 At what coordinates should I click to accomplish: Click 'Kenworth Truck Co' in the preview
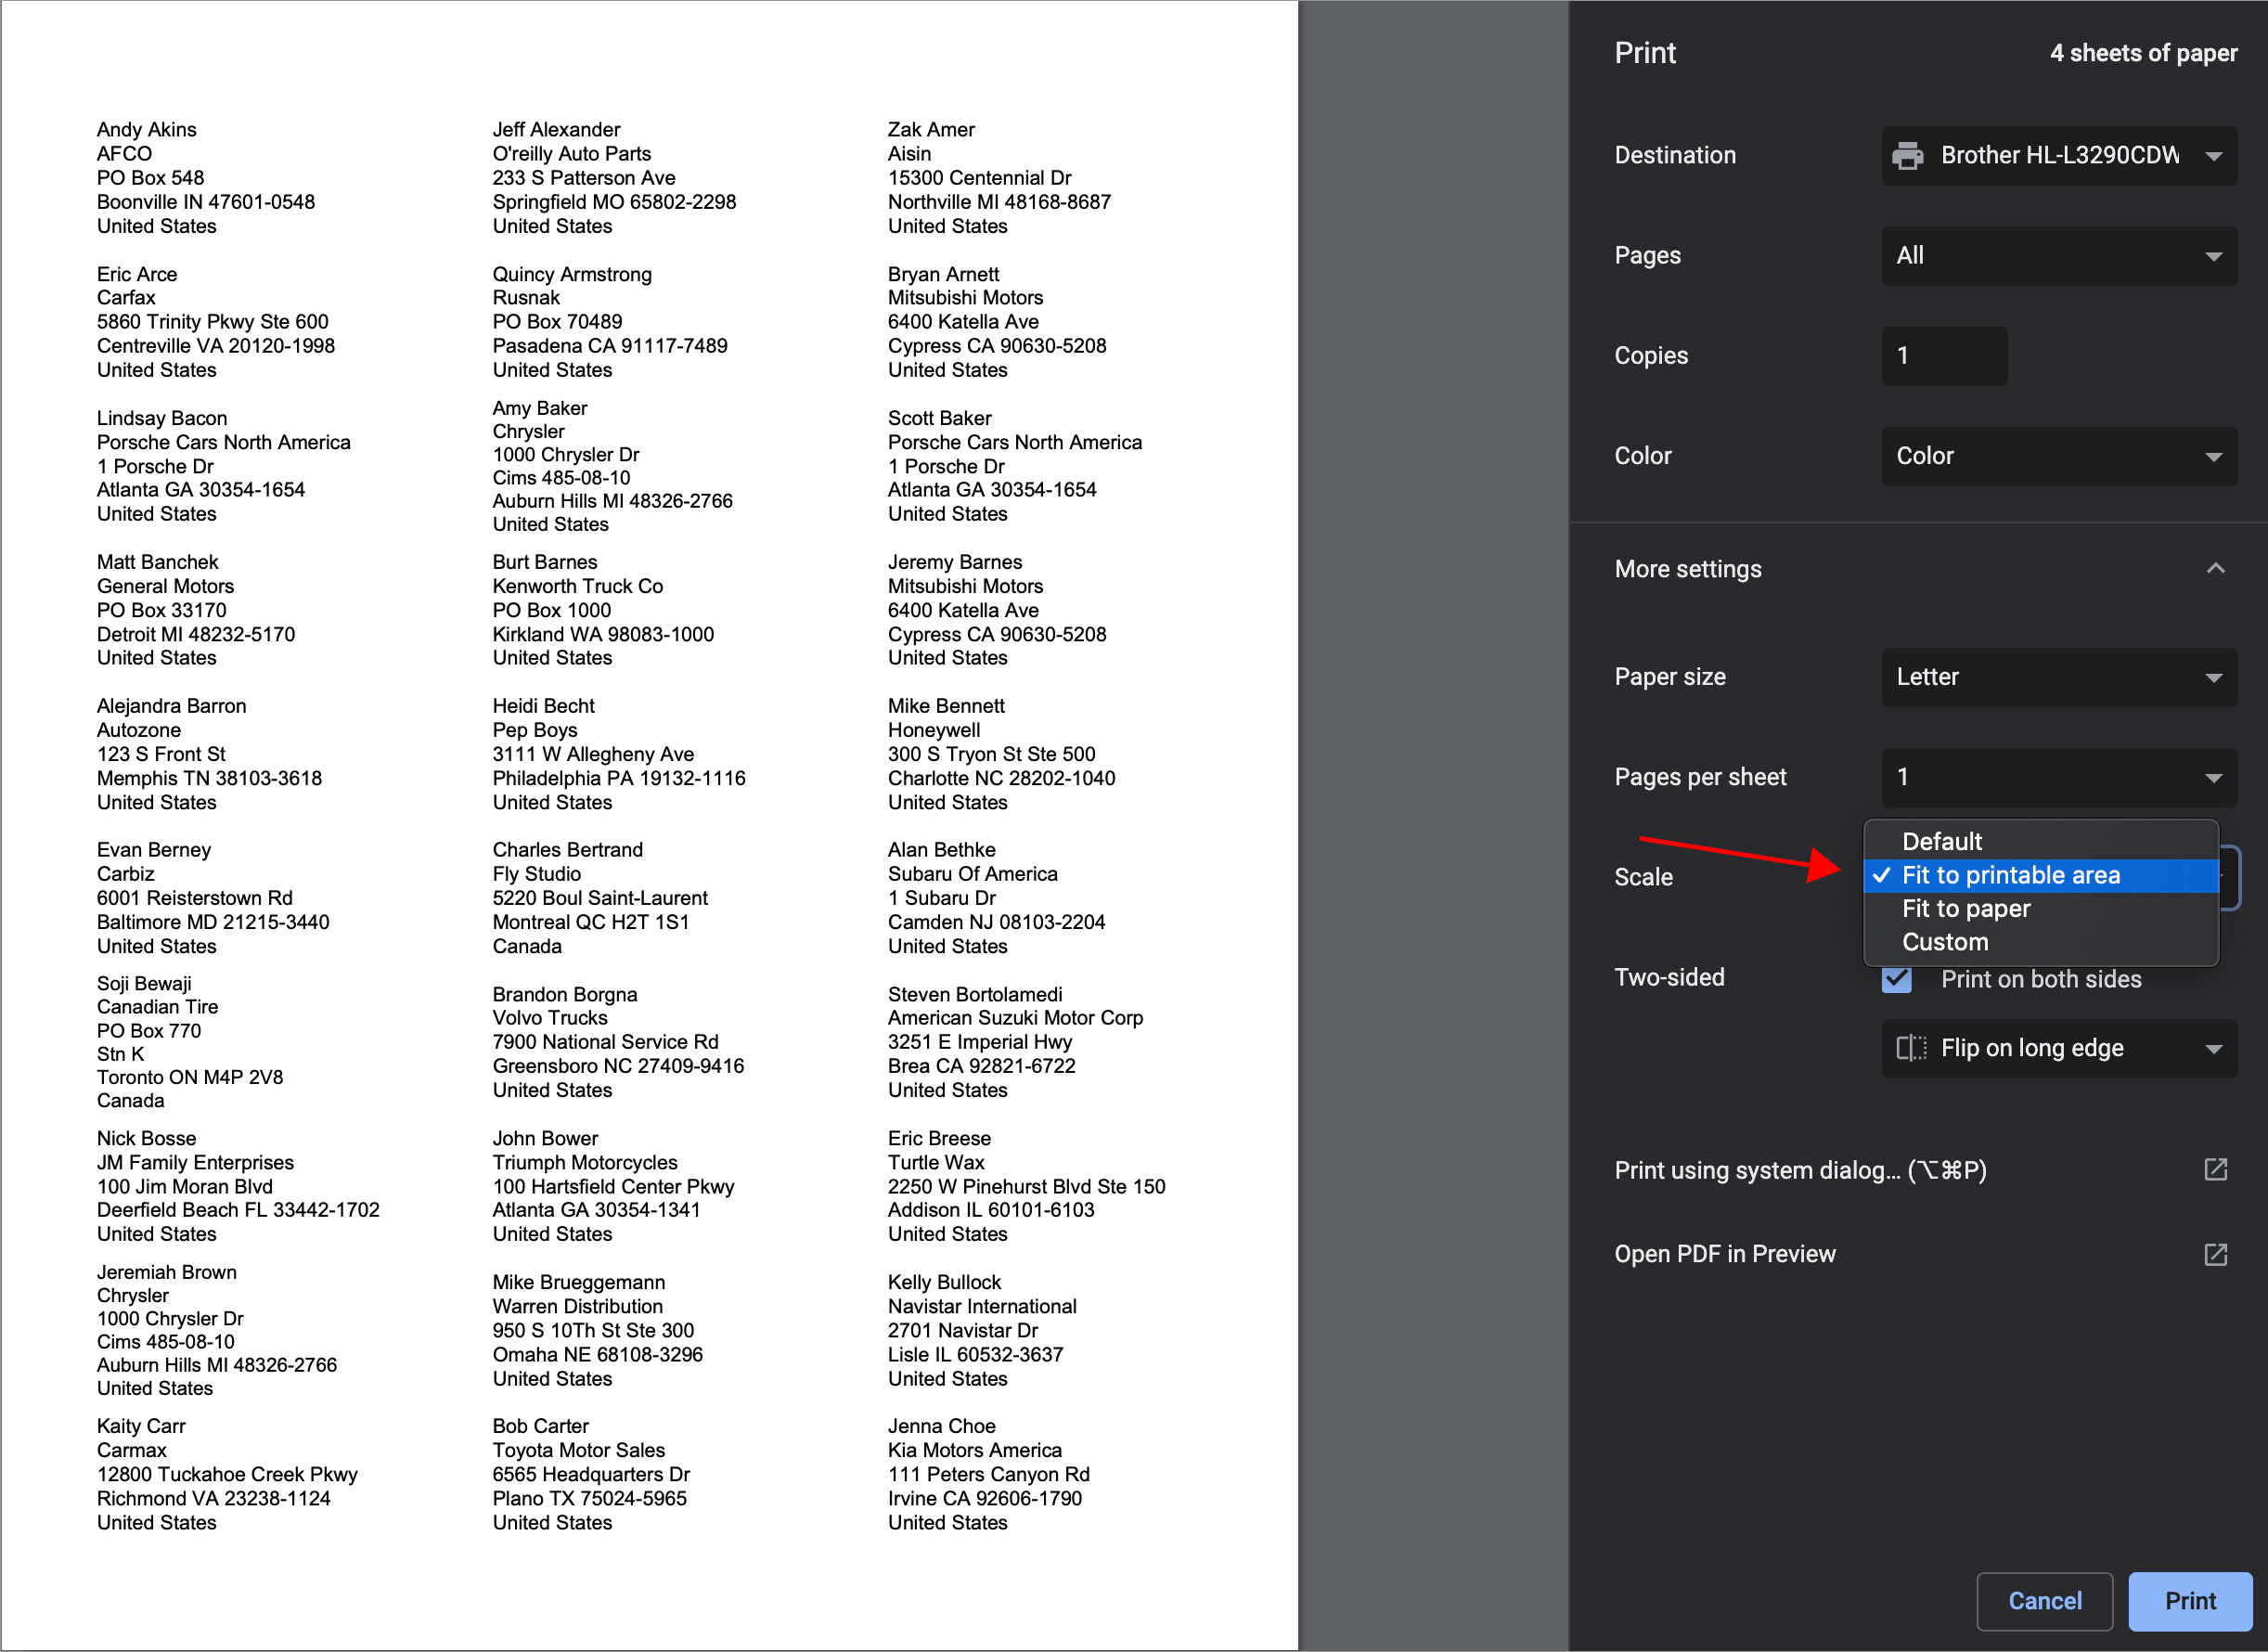[x=578, y=586]
